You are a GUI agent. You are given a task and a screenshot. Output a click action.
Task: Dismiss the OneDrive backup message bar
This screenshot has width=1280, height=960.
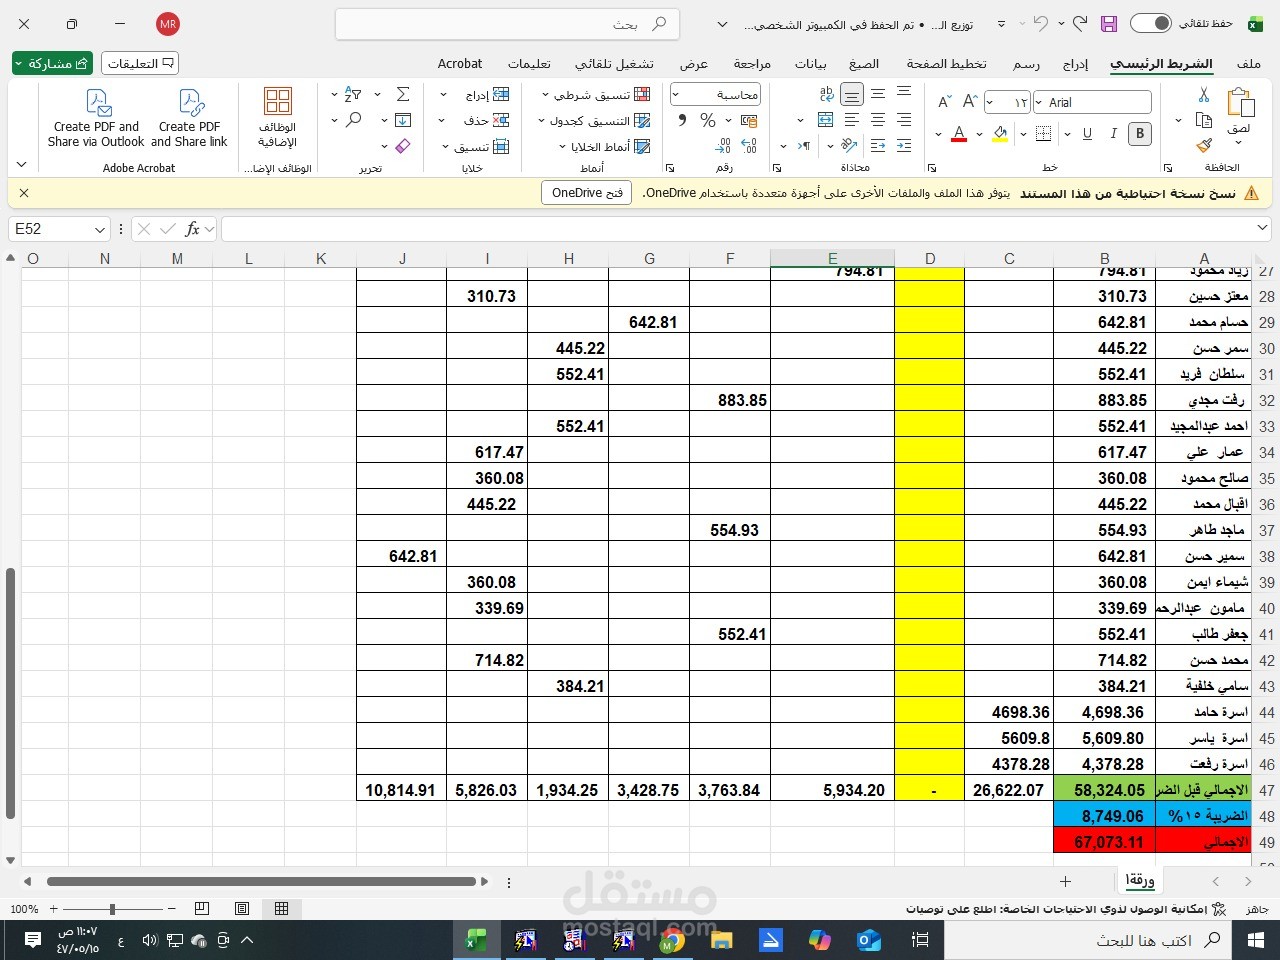24,193
